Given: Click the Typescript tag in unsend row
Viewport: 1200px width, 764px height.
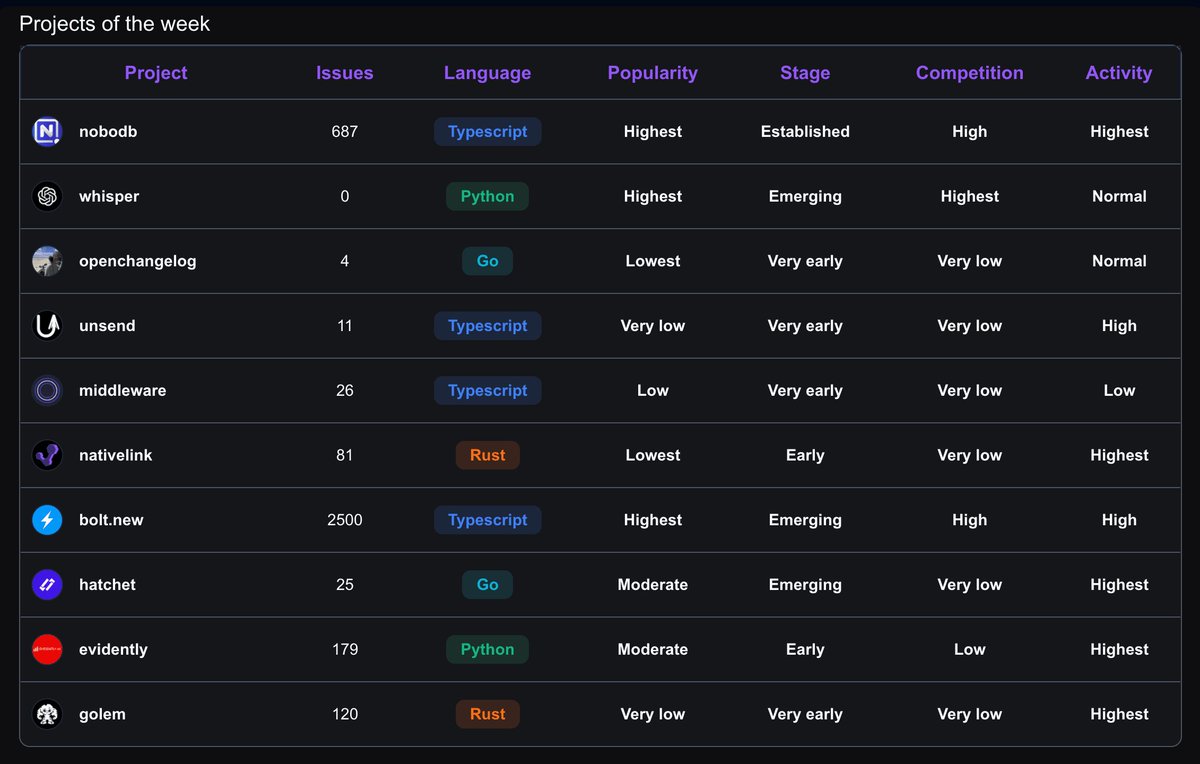Looking at the screenshot, I should [x=487, y=326].
